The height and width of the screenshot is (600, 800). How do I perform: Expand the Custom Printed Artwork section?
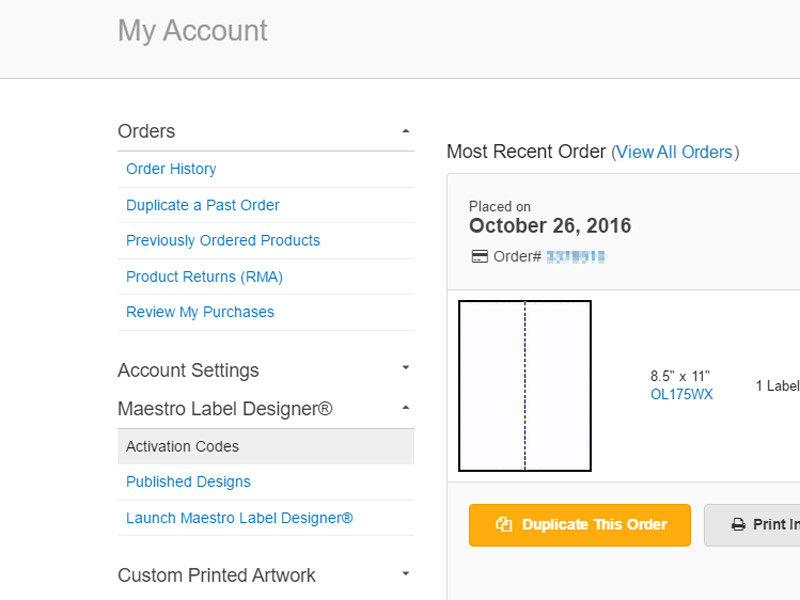click(x=405, y=574)
